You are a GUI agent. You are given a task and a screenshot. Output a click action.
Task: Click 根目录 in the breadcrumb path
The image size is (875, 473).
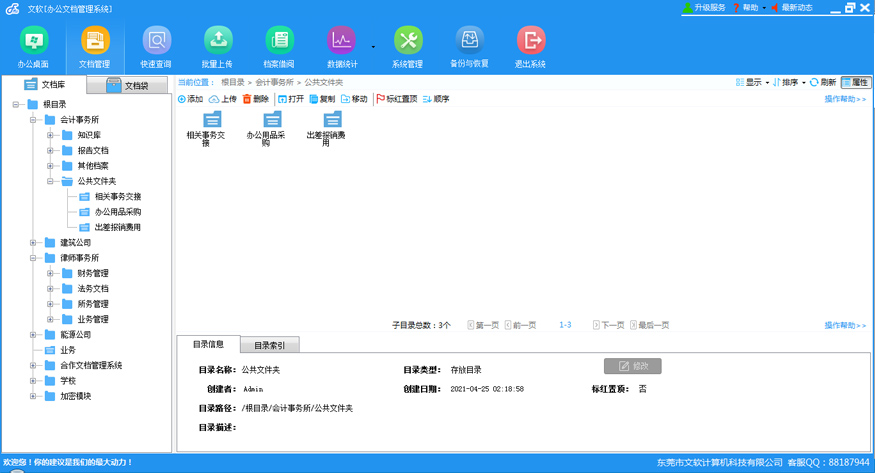click(x=233, y=82)
